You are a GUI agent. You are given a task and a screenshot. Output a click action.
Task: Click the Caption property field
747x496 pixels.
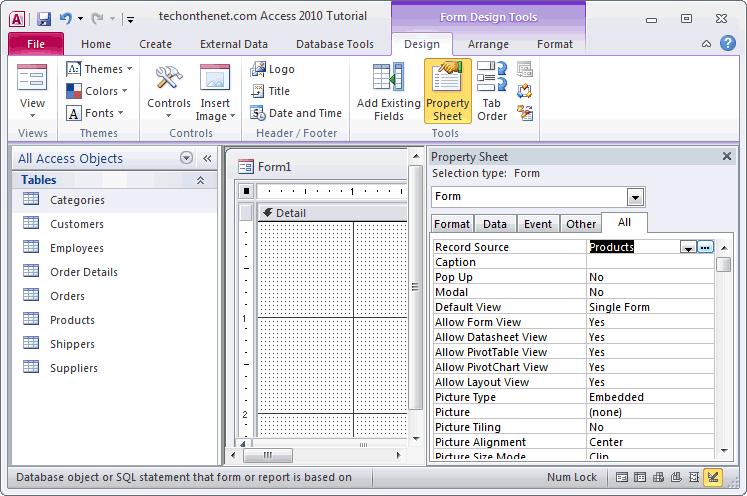click(650, 262)
